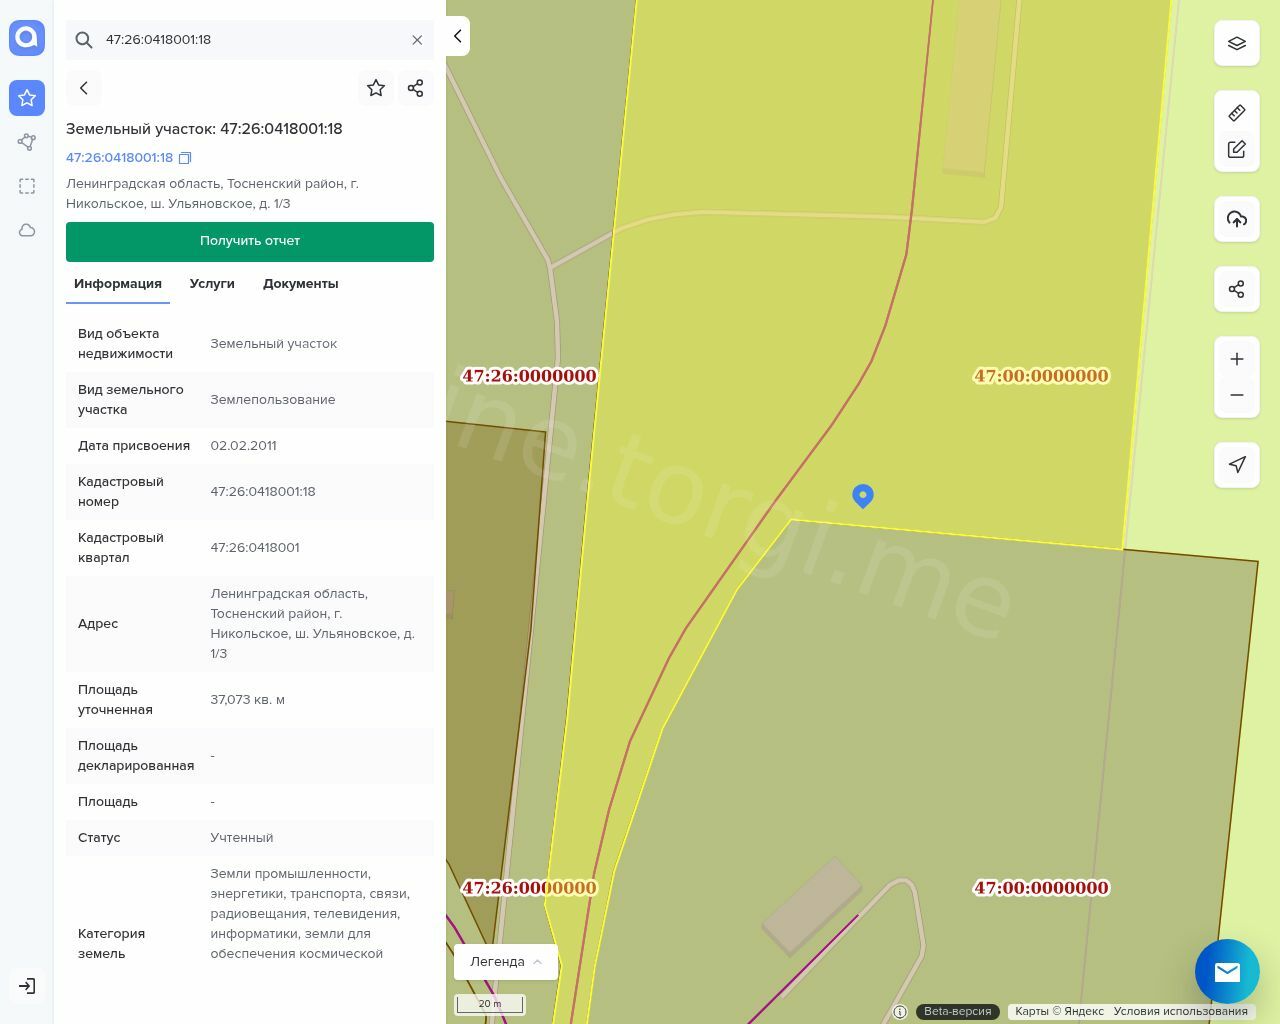This screenshot has height=1024, width=1280.
Task: Copy cadastral number 47:26:0418001:18
Action: (x=185, y=158)
